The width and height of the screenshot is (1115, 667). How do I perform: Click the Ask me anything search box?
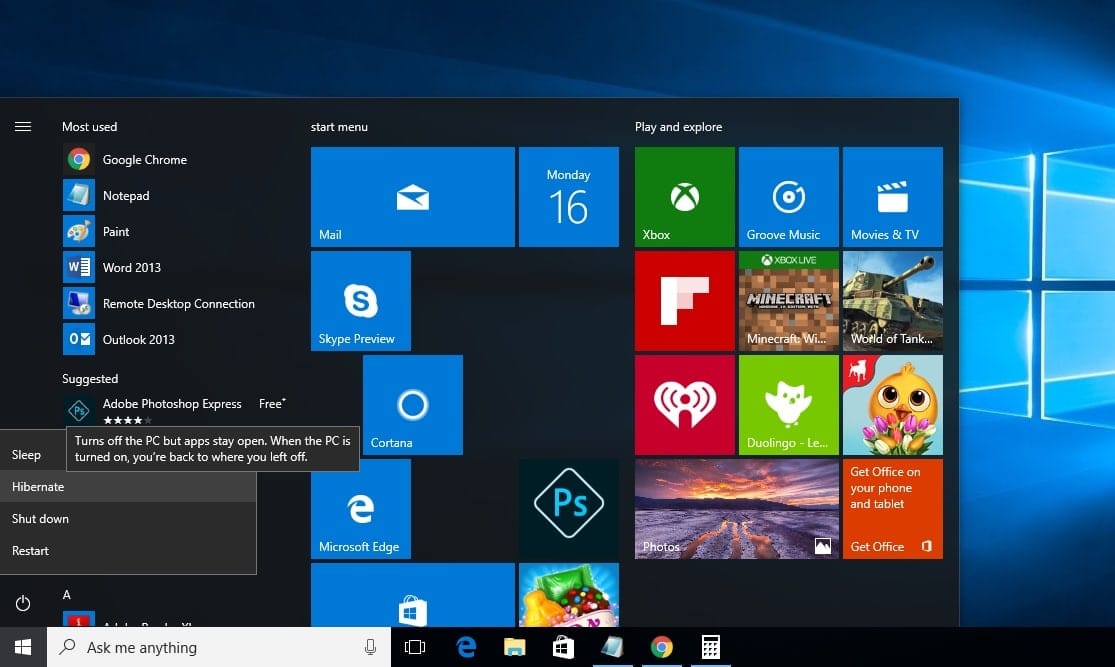coord(219,647)
